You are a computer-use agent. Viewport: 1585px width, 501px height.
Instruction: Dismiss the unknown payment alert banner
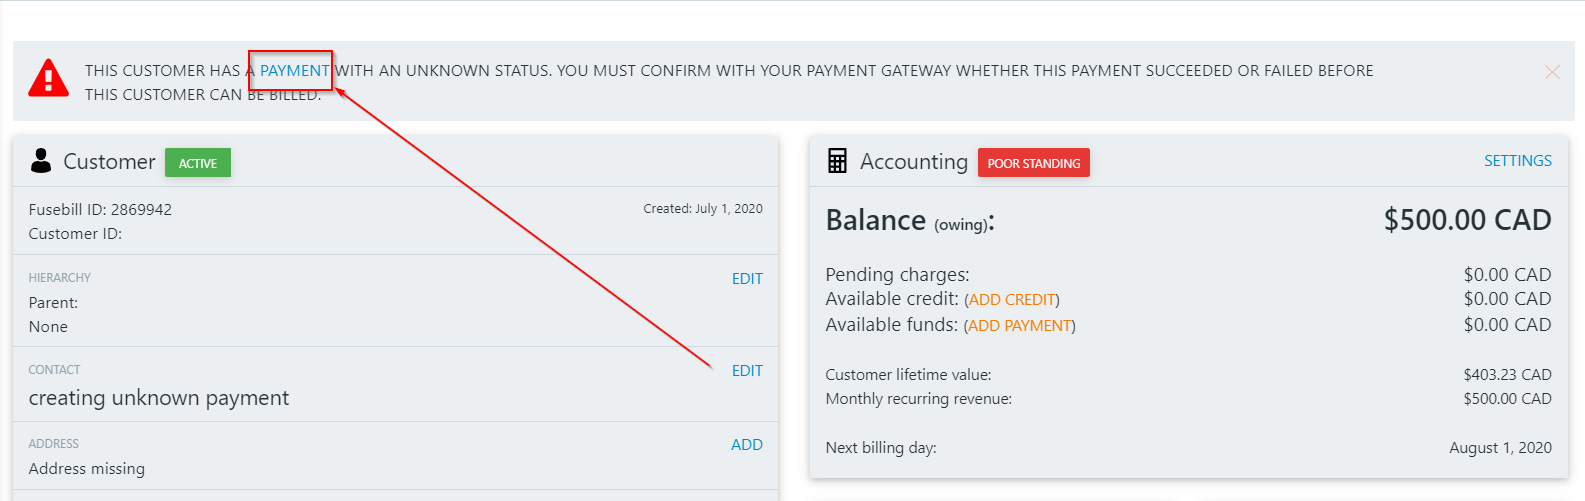point(1552,71)
